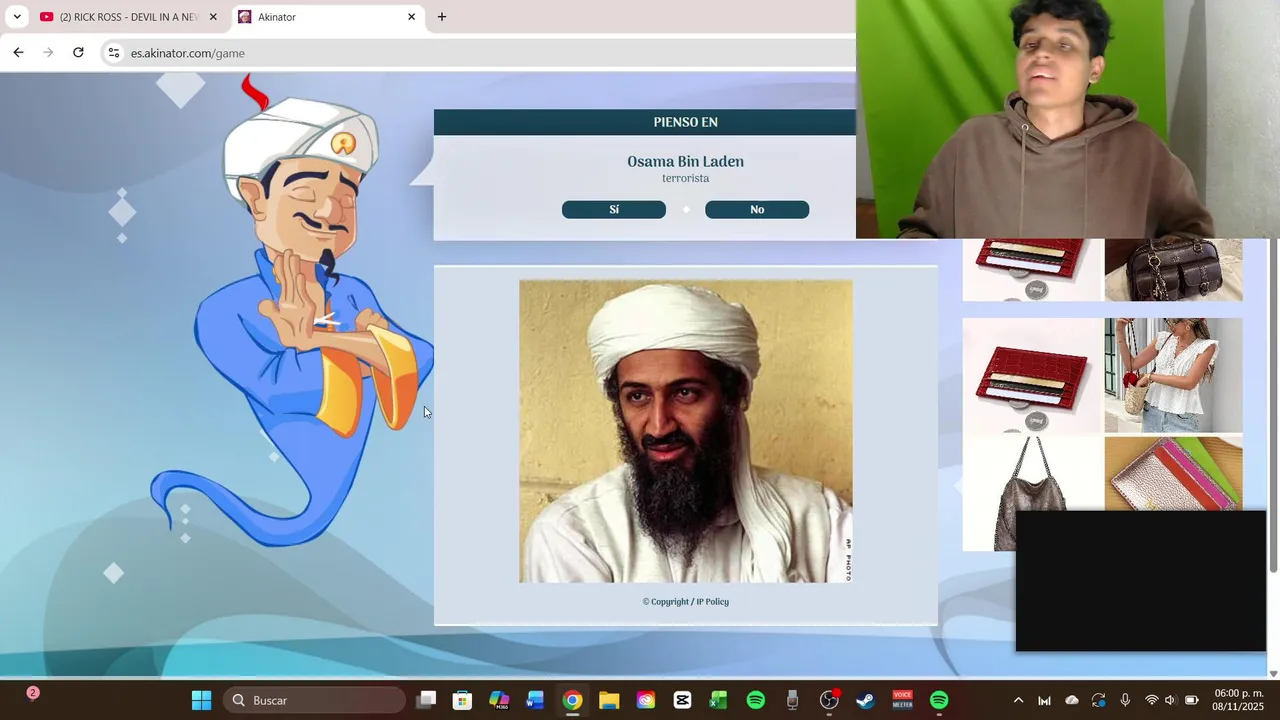Viewport: 1280px width, 720px height.
Task: Close the RICK ROSS YouTube tab
Action: (x=213, y=17)
